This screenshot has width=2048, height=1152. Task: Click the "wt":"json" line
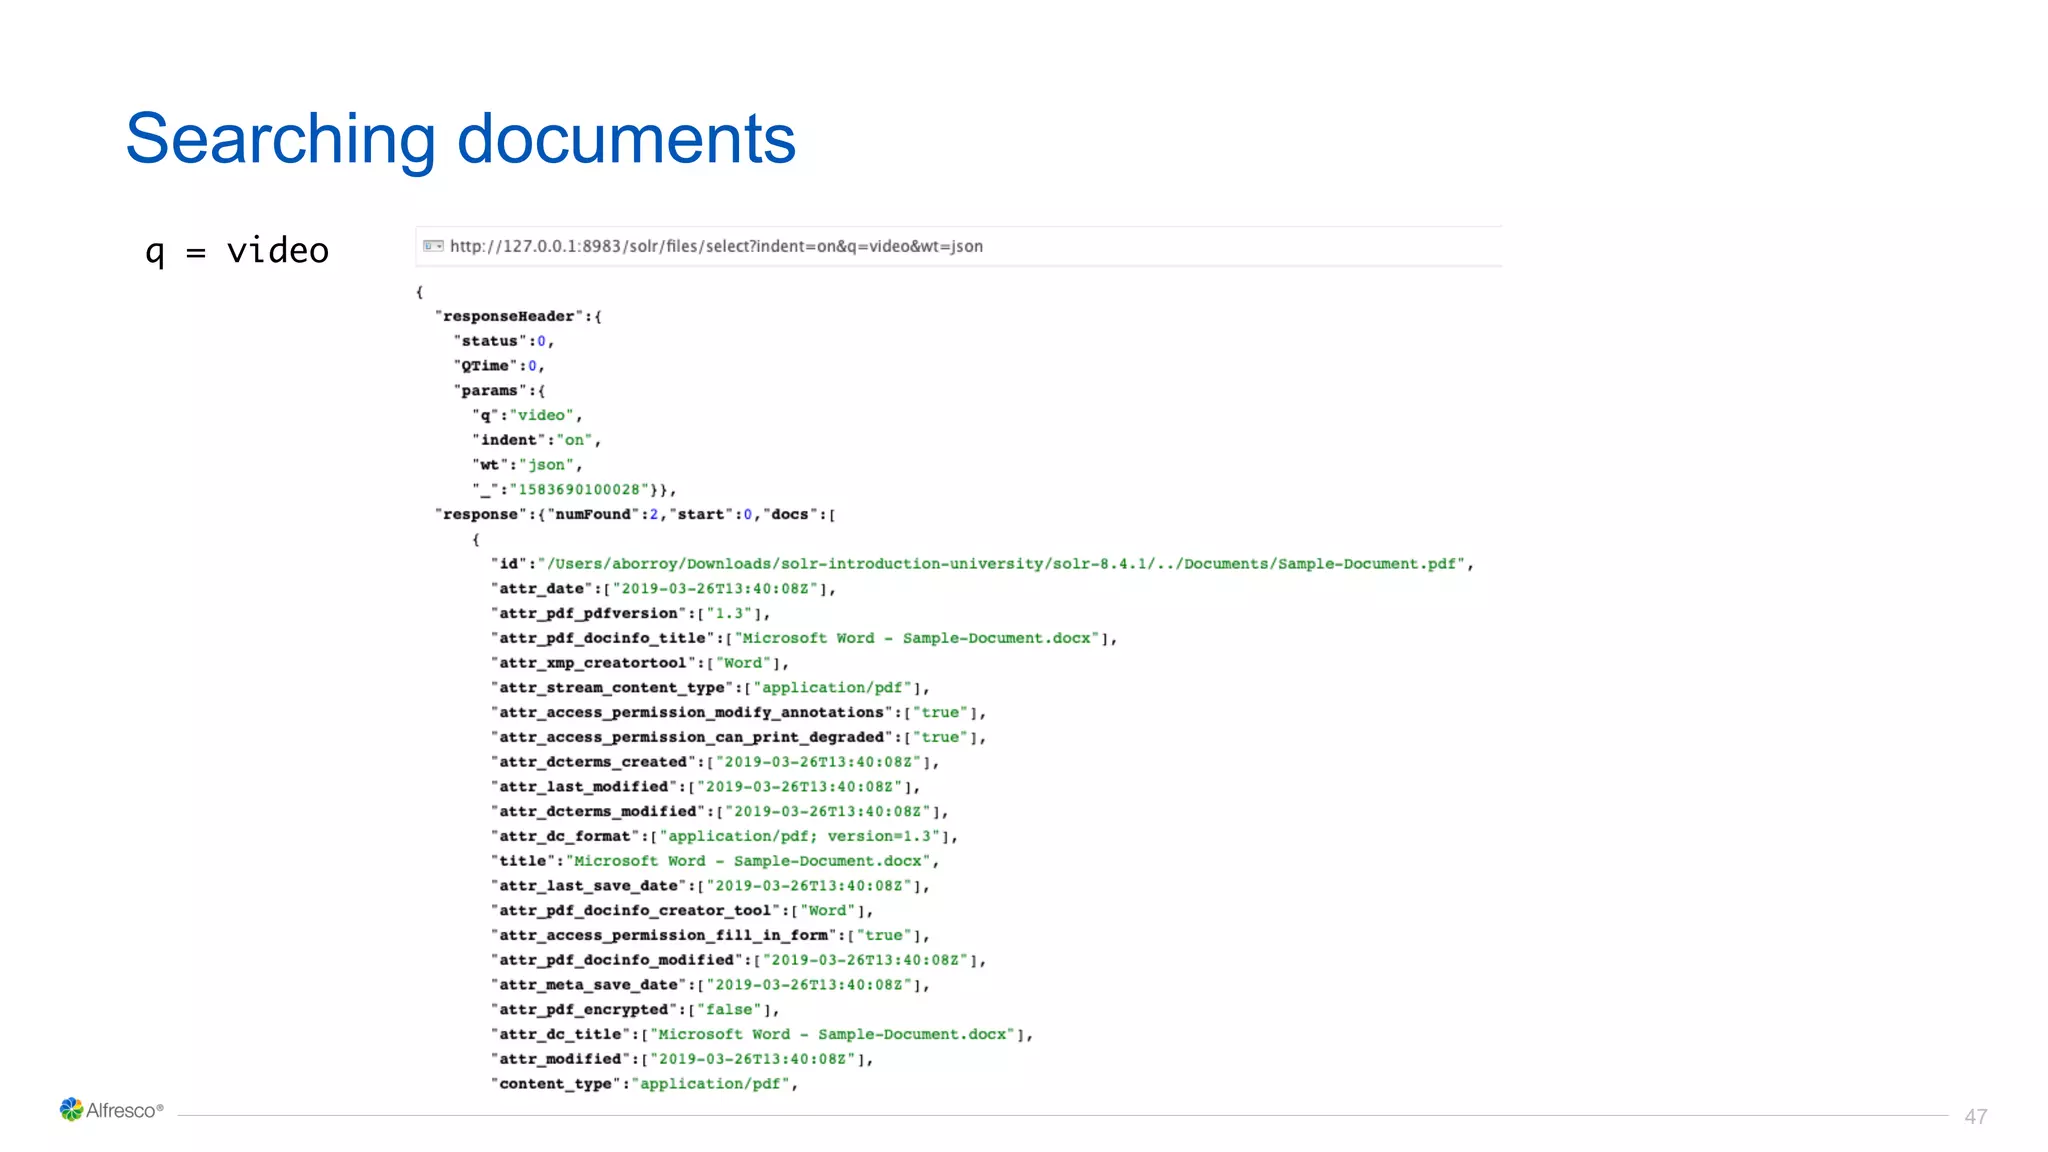pyautogui.click(x=527, y=465)
